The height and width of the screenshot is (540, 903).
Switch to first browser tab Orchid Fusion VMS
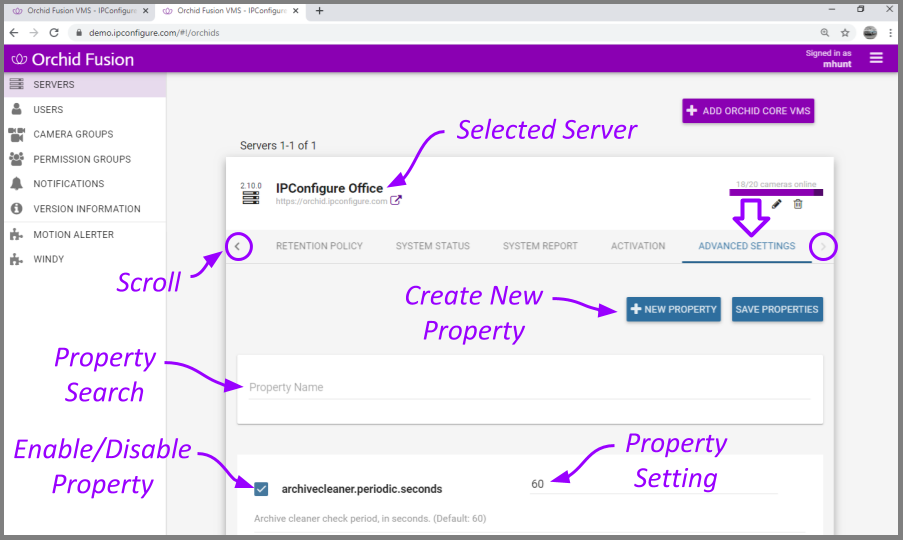click(x=81, y=10)
